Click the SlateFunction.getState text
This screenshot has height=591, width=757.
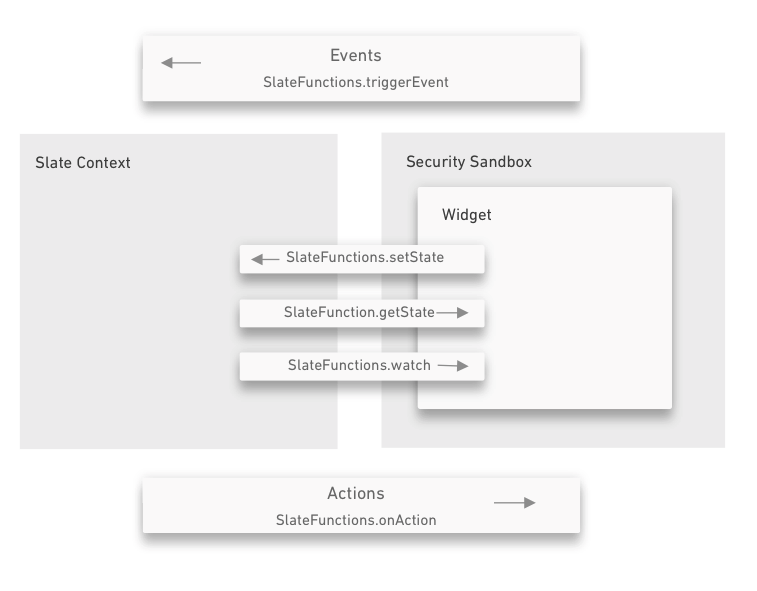(x=359, y=312)
